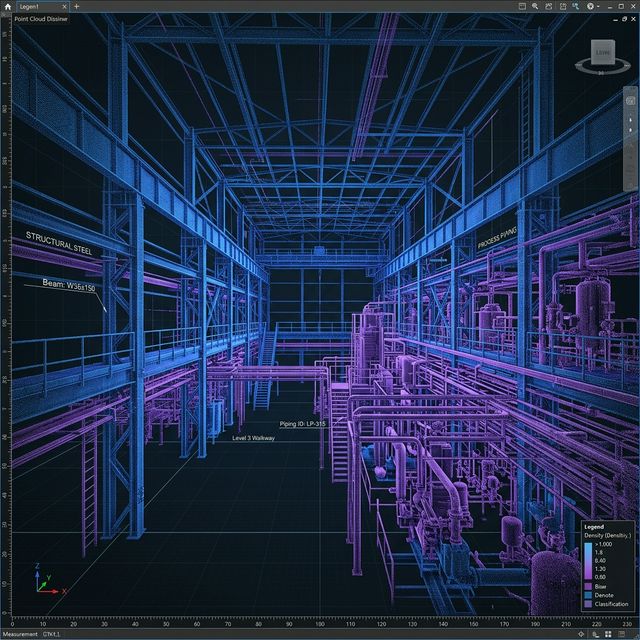Select the PROCESS PIPING annotation label

click(x=497, y=238)
